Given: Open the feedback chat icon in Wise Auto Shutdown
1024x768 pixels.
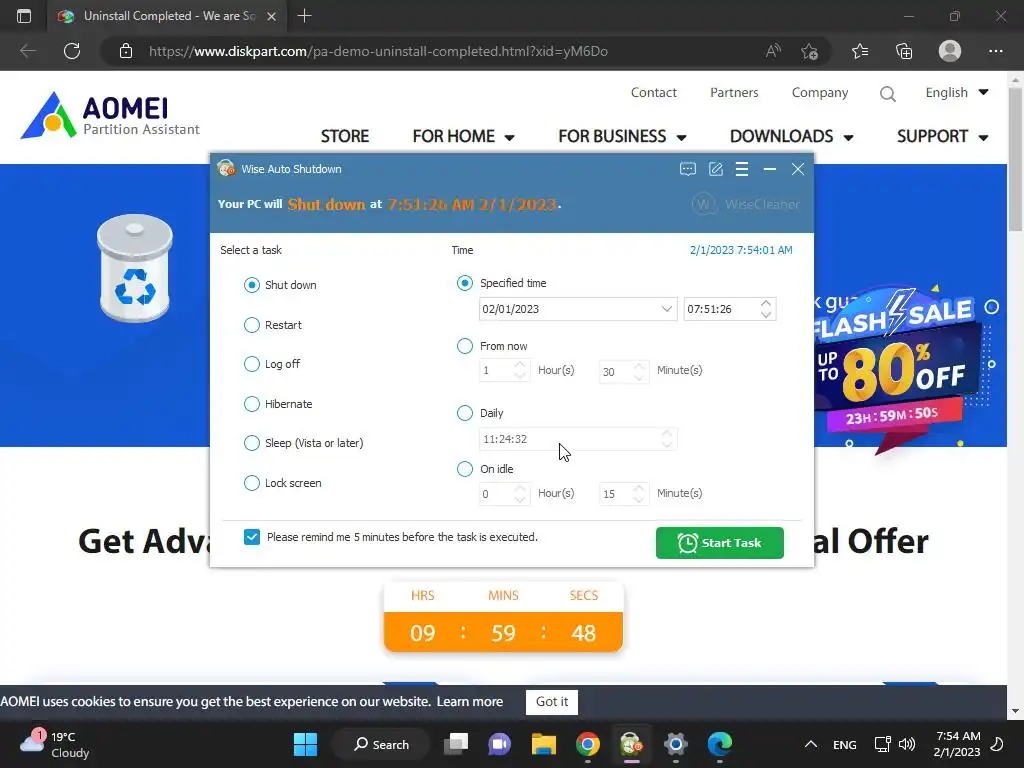Looking at the screenshot, I should coord(688,169).
